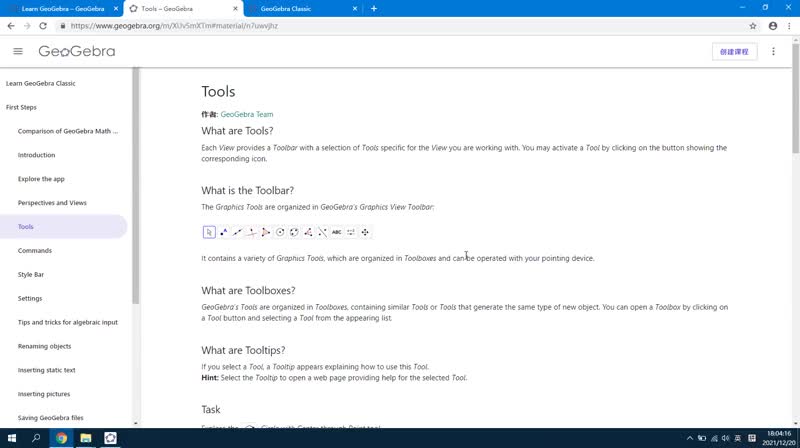
Task: Open Tips and tricks for algebraic input
Action: tap(68, 322)
